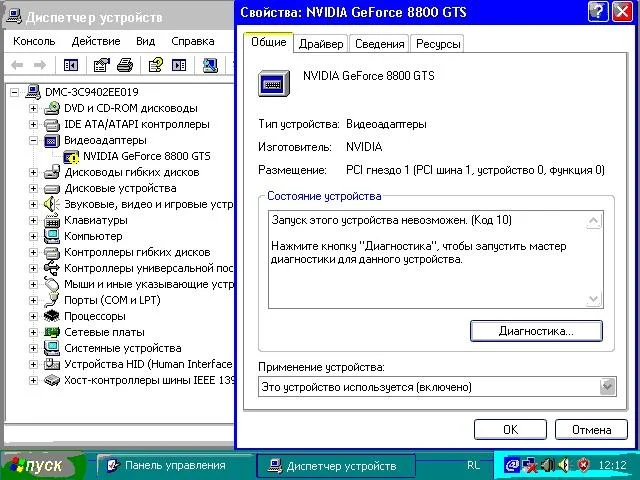Click the Мыши и иные указывающие mouse icon

(x=52, y=284)
